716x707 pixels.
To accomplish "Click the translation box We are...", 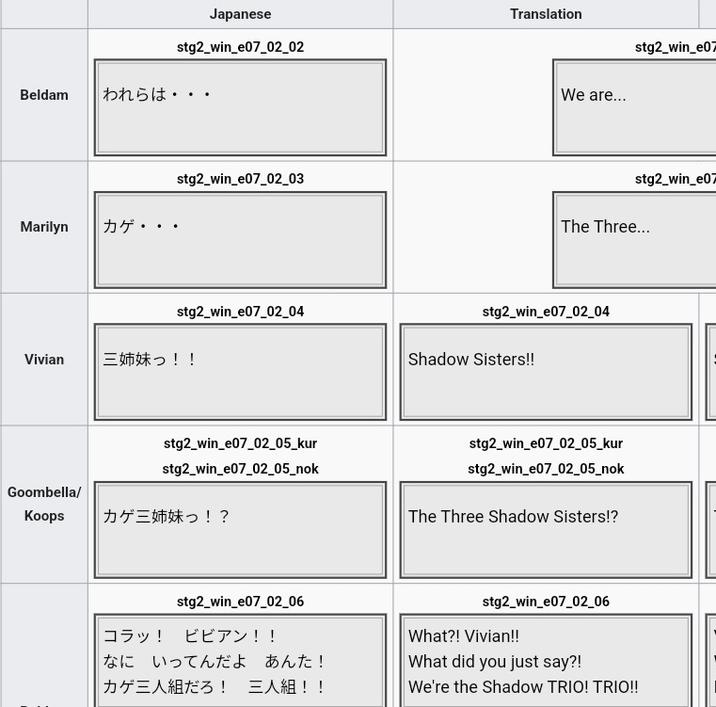I will tap(634, 107).
